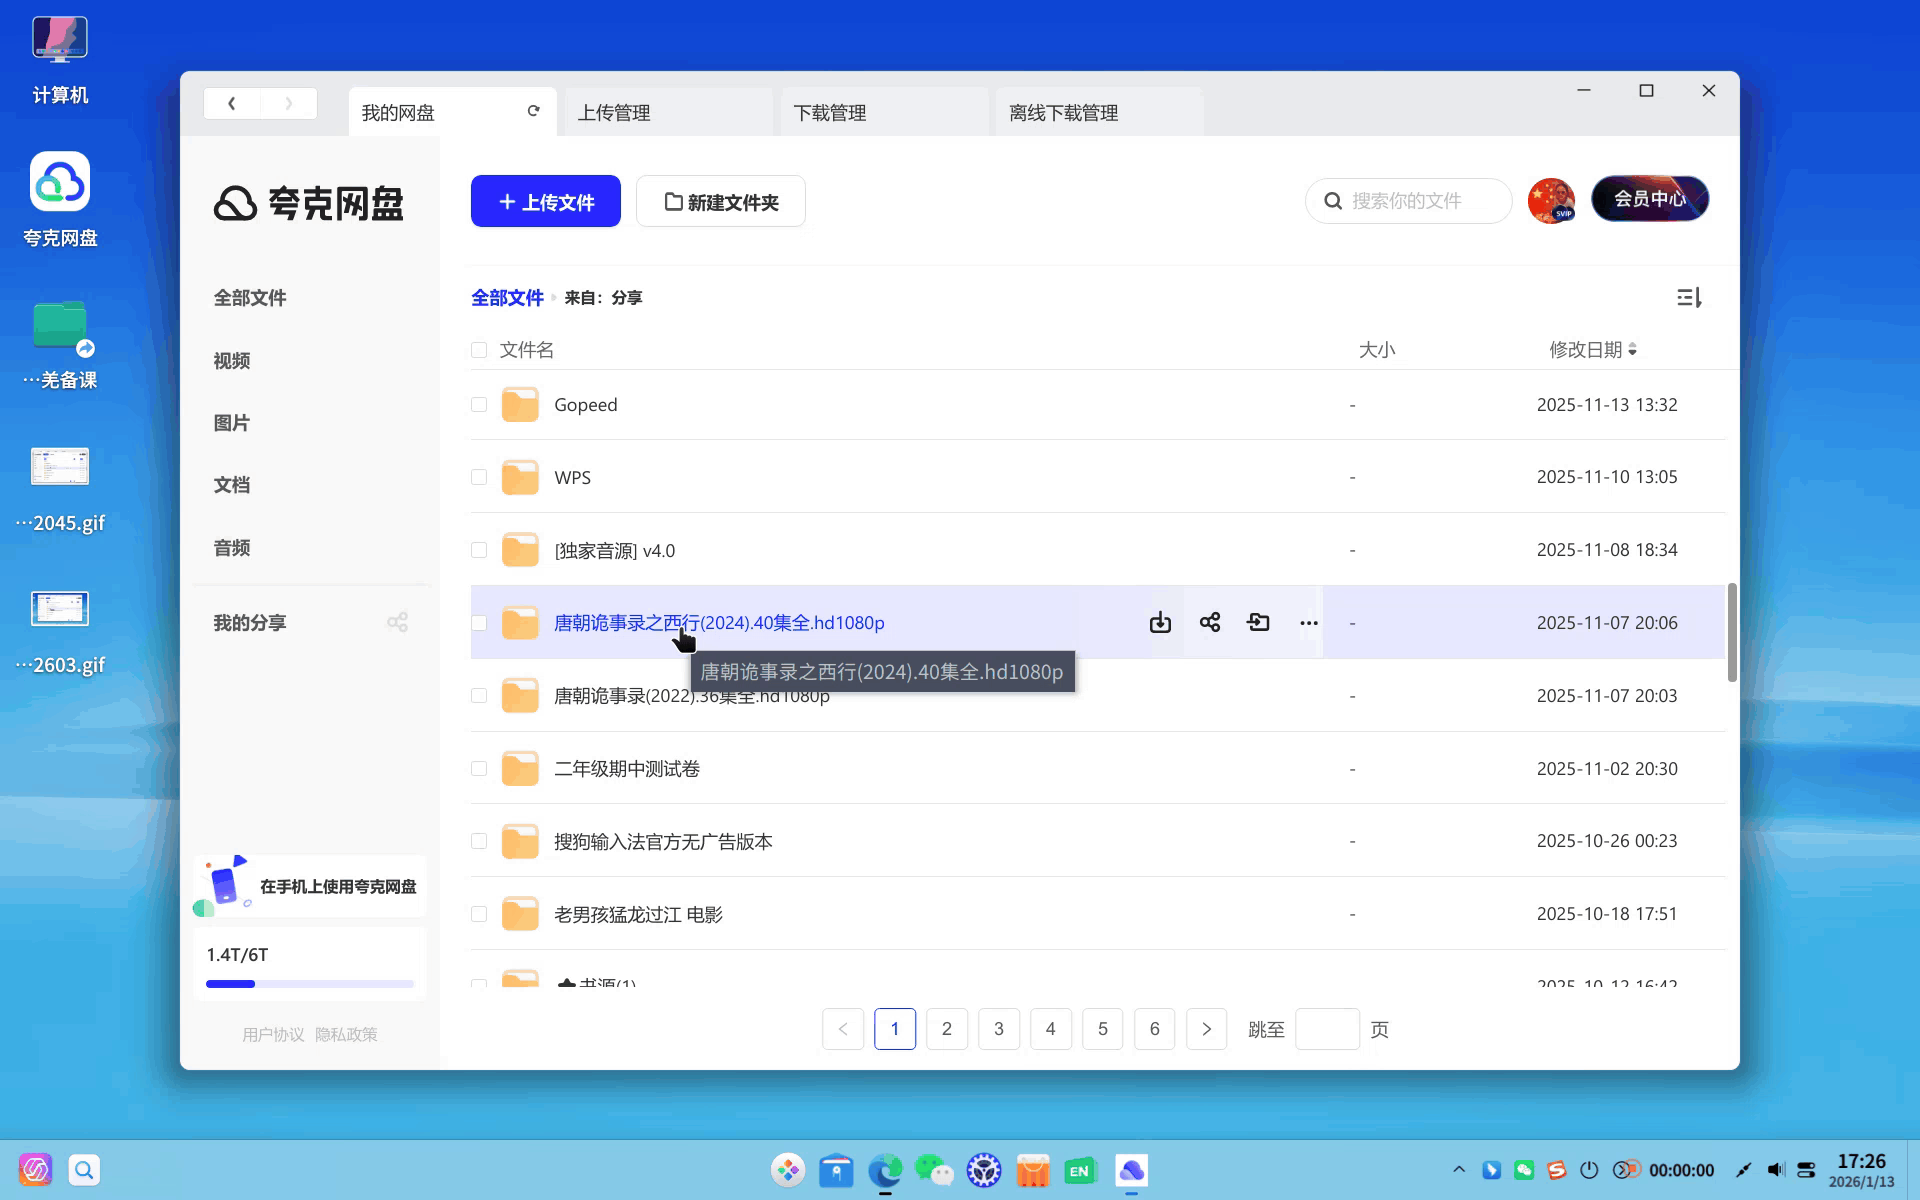Switch to the 下载管理 tab
The image size is (1920, 1200).
pyautogui.click(x=832, y=112)
